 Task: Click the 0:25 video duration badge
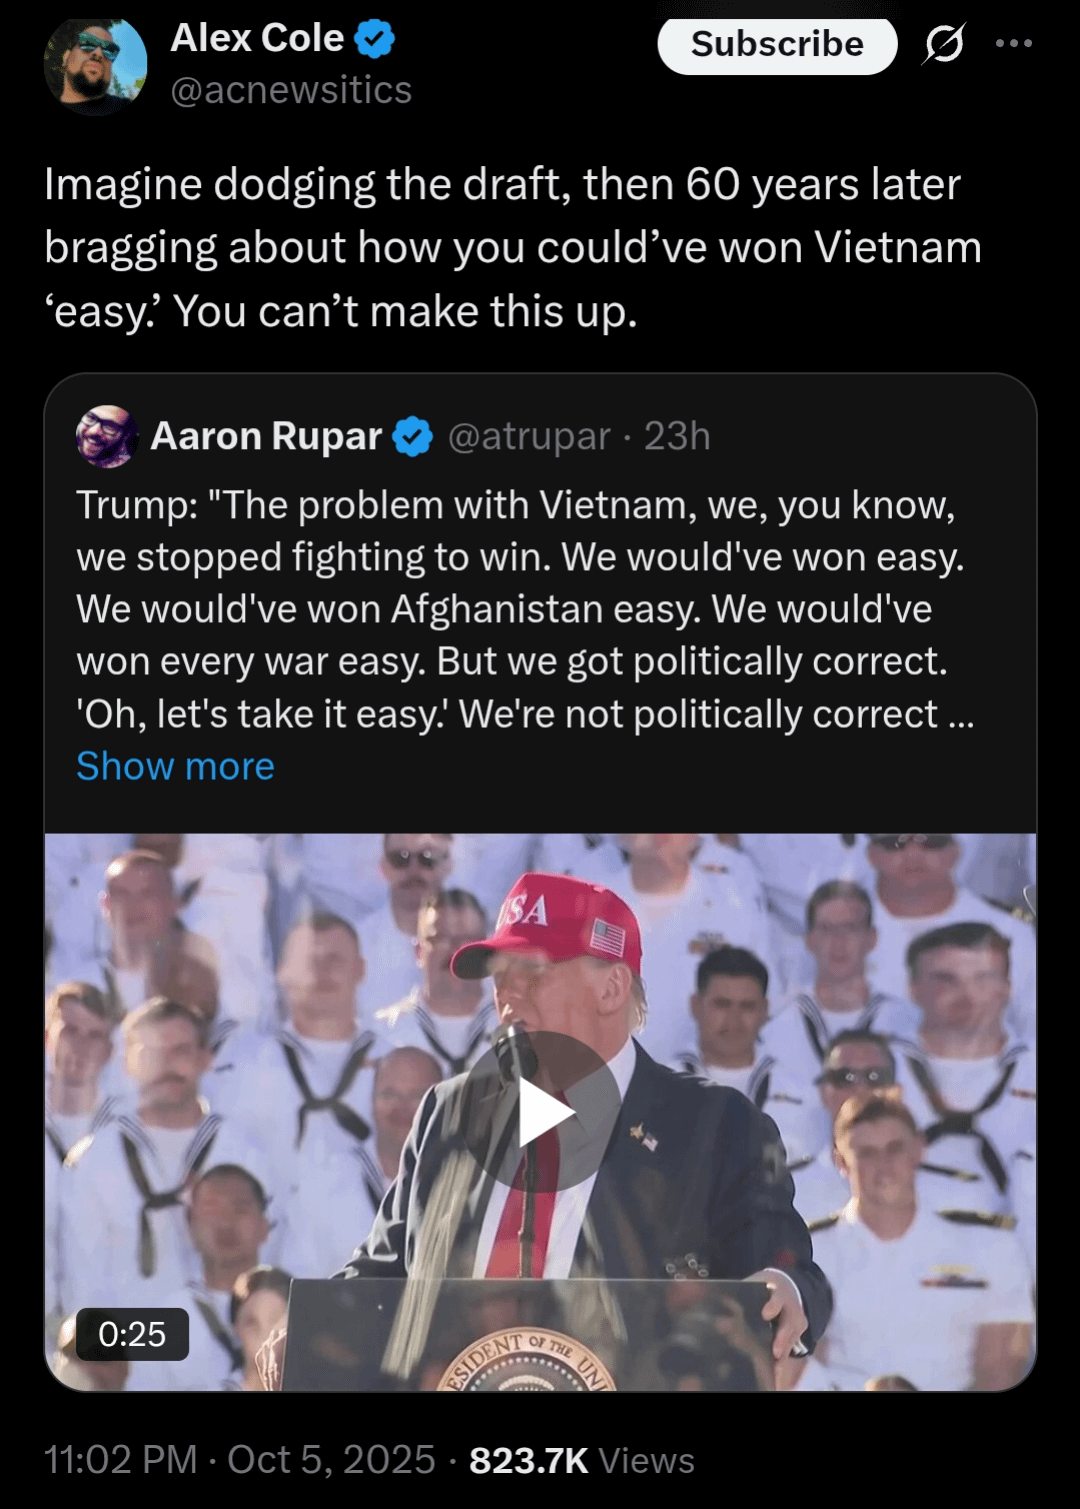132,1334
